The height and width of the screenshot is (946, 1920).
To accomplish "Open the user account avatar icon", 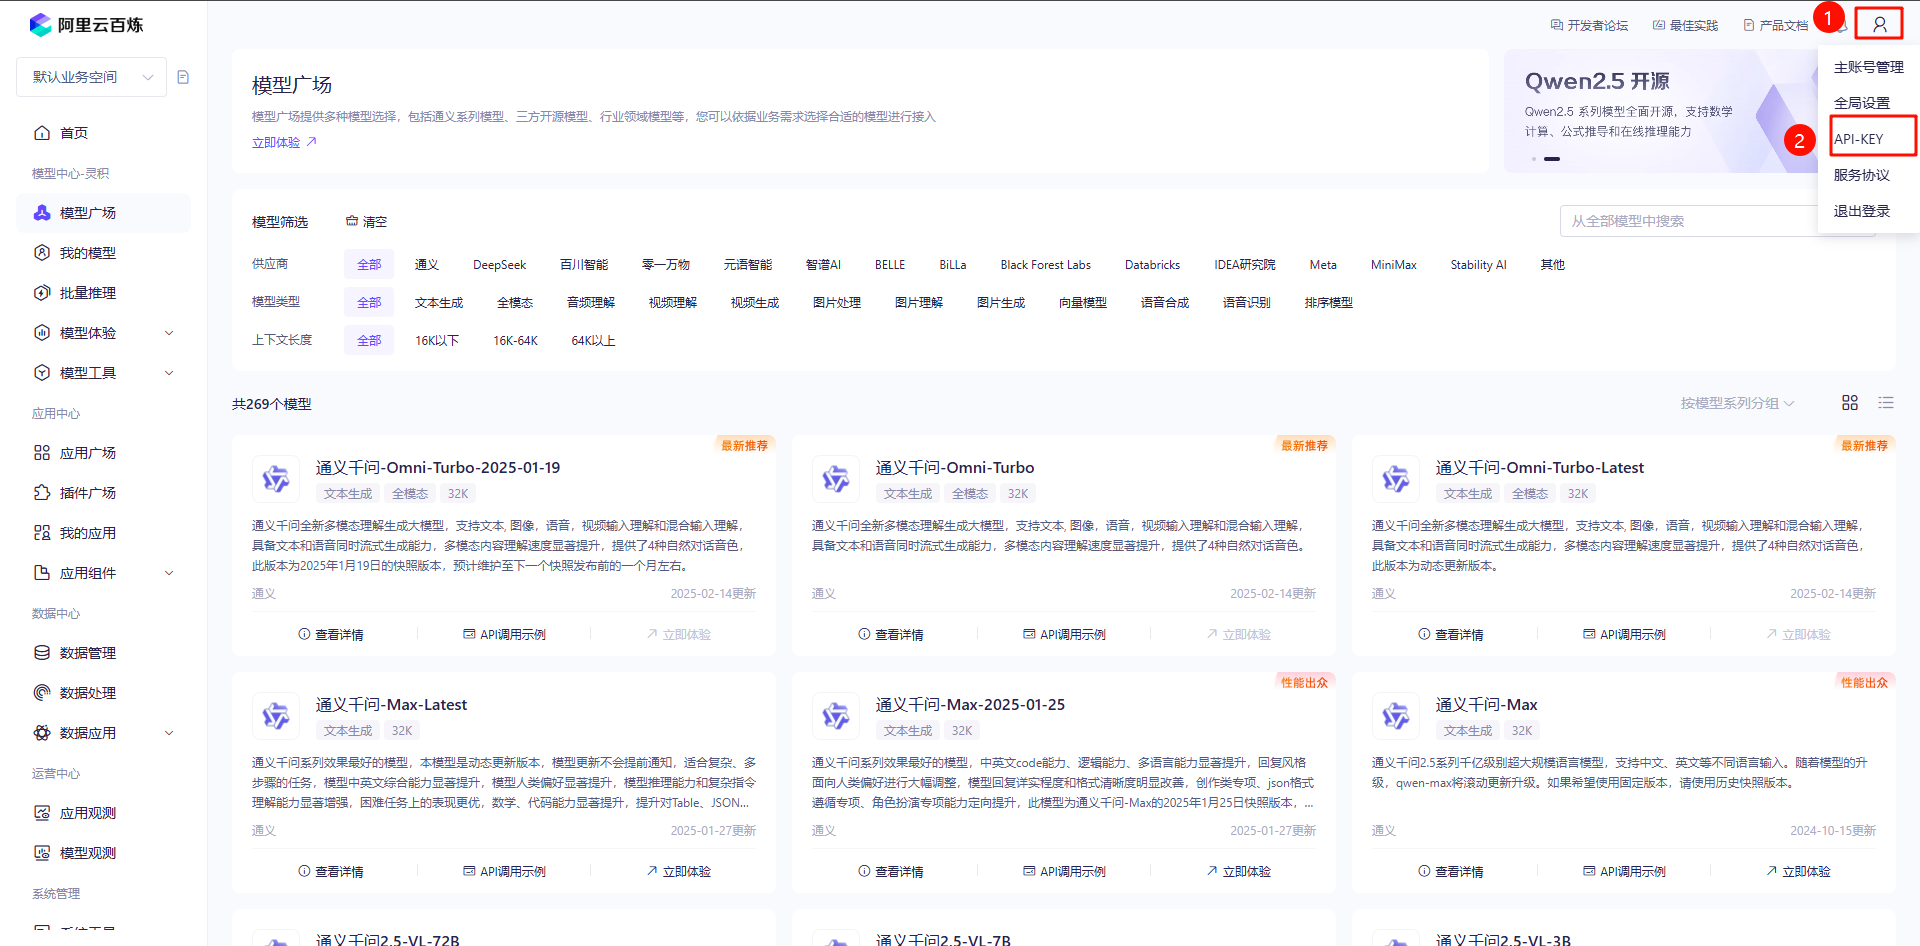I will tap(1879, 24).
